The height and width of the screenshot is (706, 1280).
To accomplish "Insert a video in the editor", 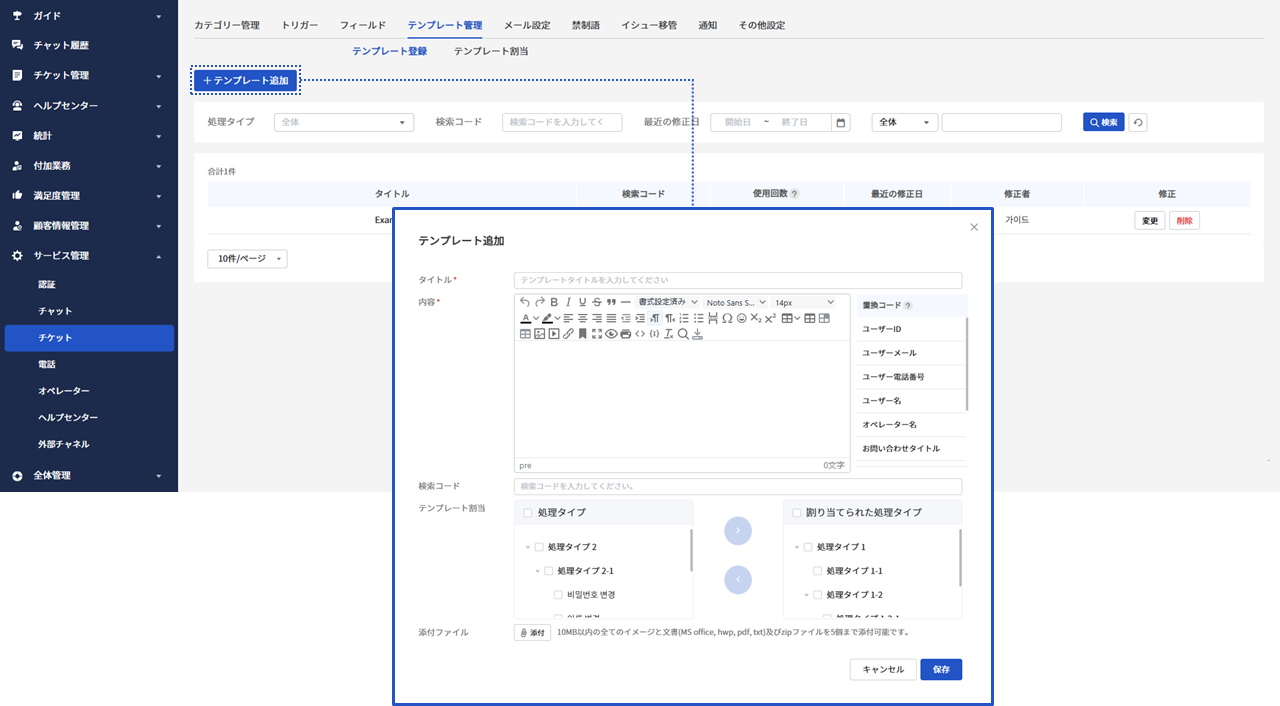I will click(x=554, y=334).
